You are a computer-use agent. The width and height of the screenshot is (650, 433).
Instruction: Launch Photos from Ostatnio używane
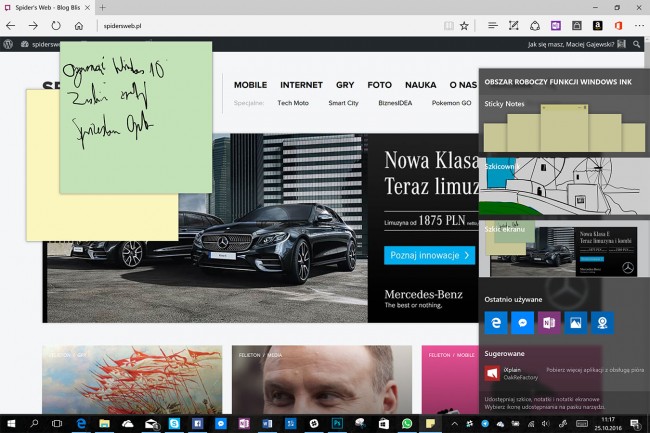click(x=575, y=323)
